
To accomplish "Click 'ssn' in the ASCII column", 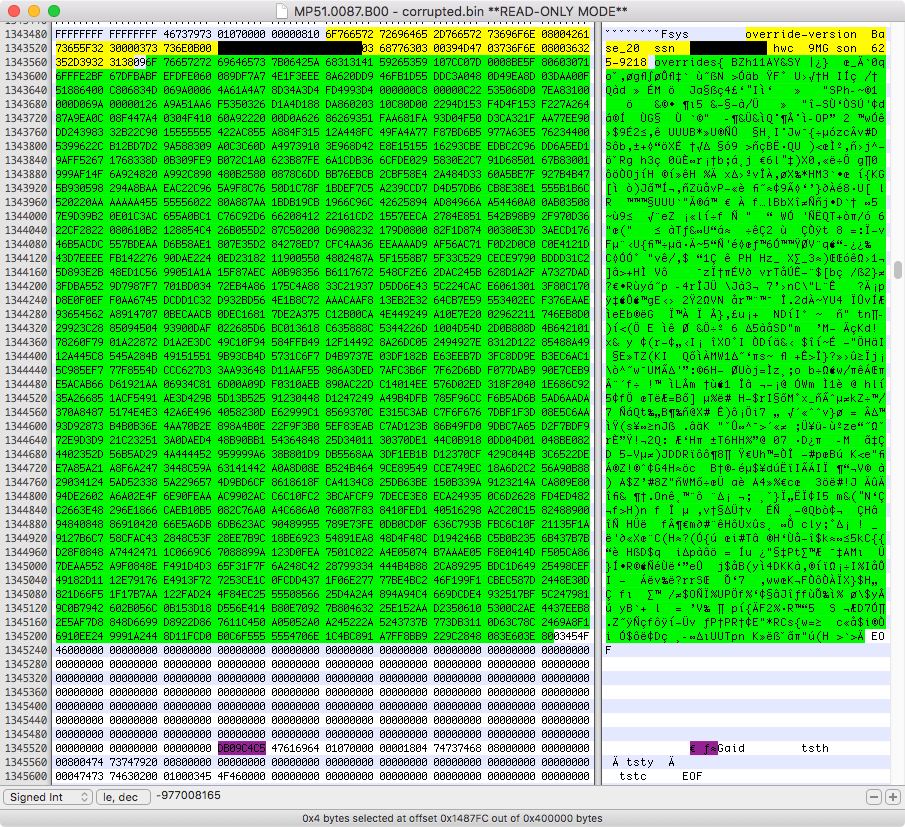I will 664,48.
